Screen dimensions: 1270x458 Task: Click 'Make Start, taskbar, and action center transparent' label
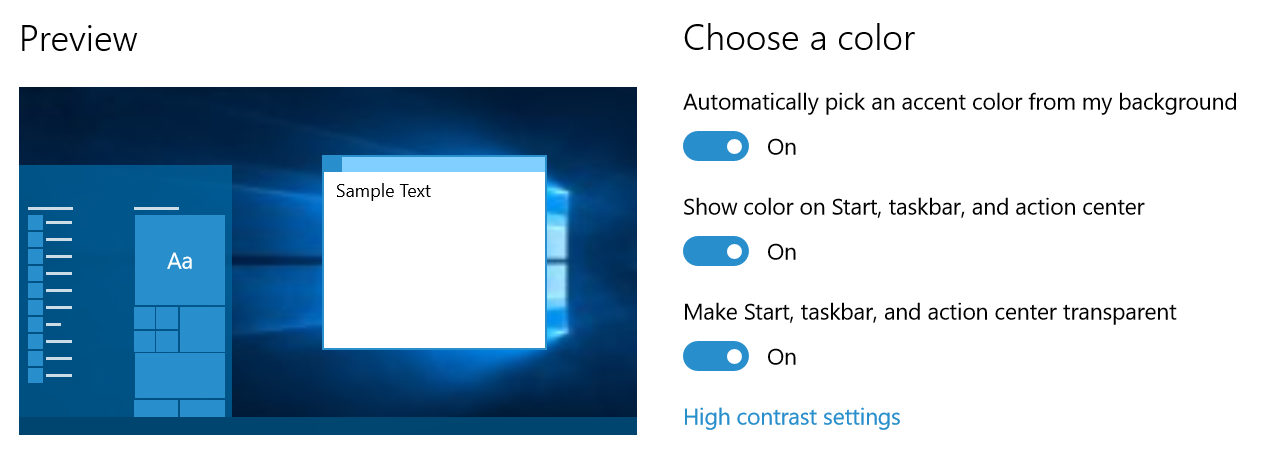[929, 312]
